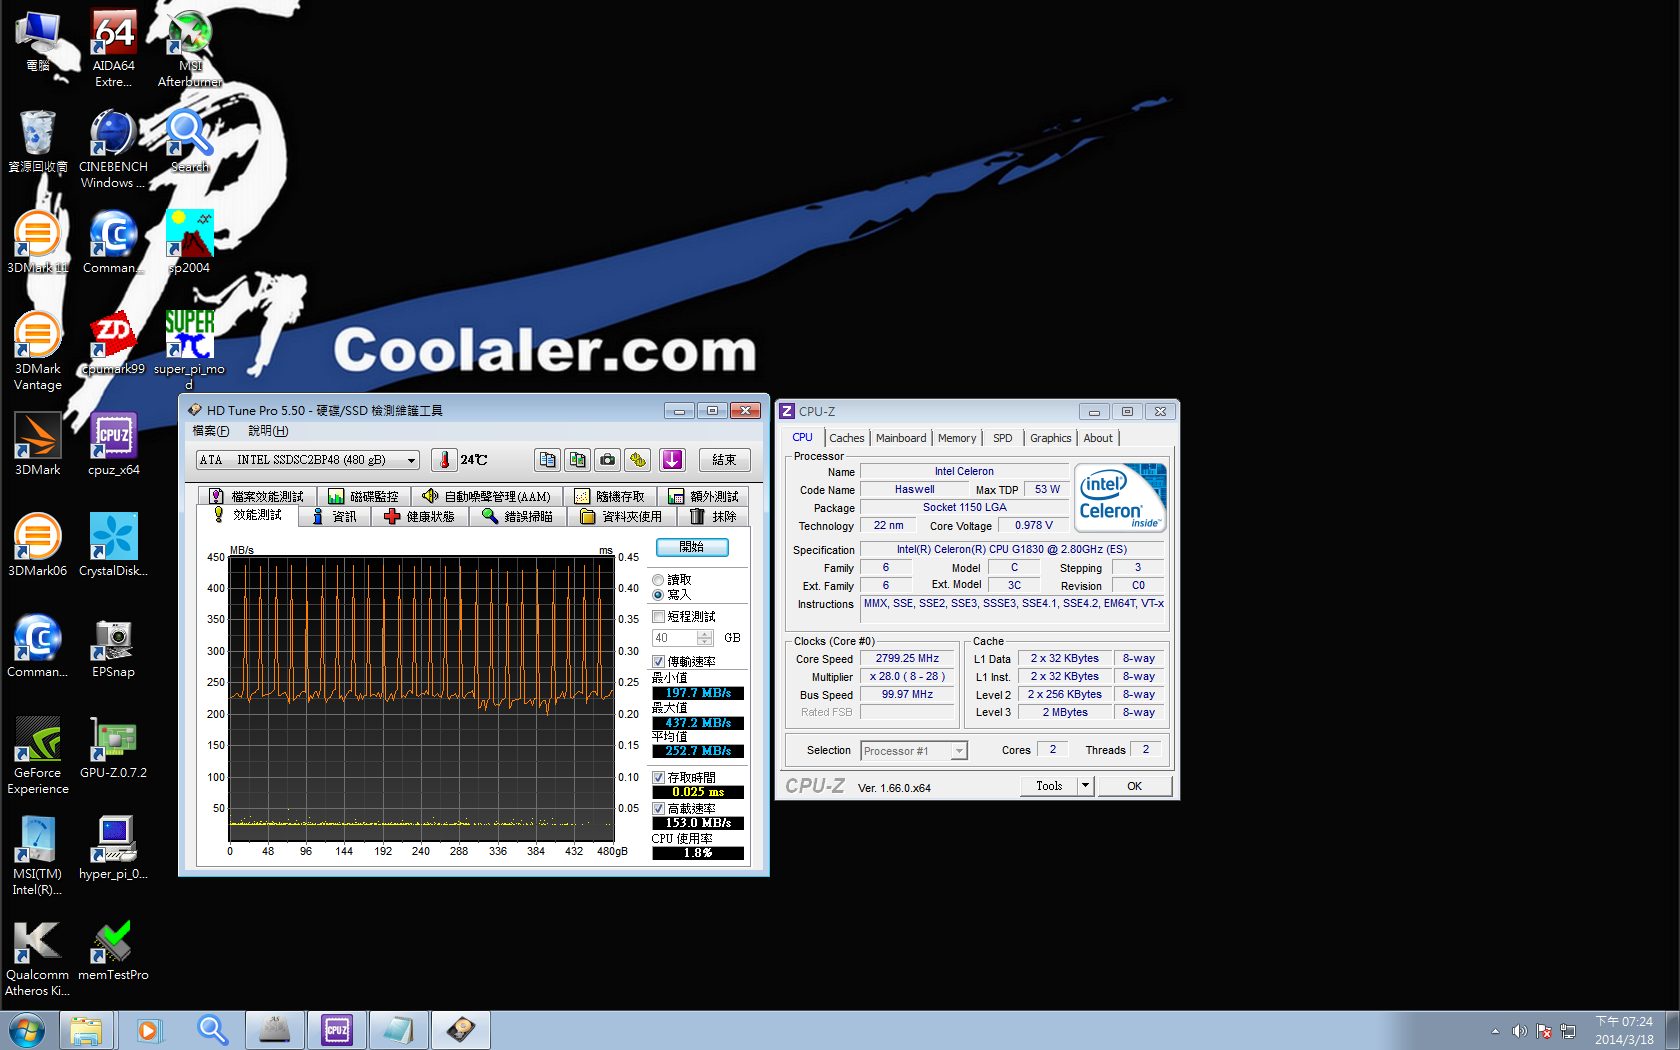Click HD Tune copy screenshot icon
Image resolution: width=1680 pixels, height=1050 pixels.
(577, 460)
